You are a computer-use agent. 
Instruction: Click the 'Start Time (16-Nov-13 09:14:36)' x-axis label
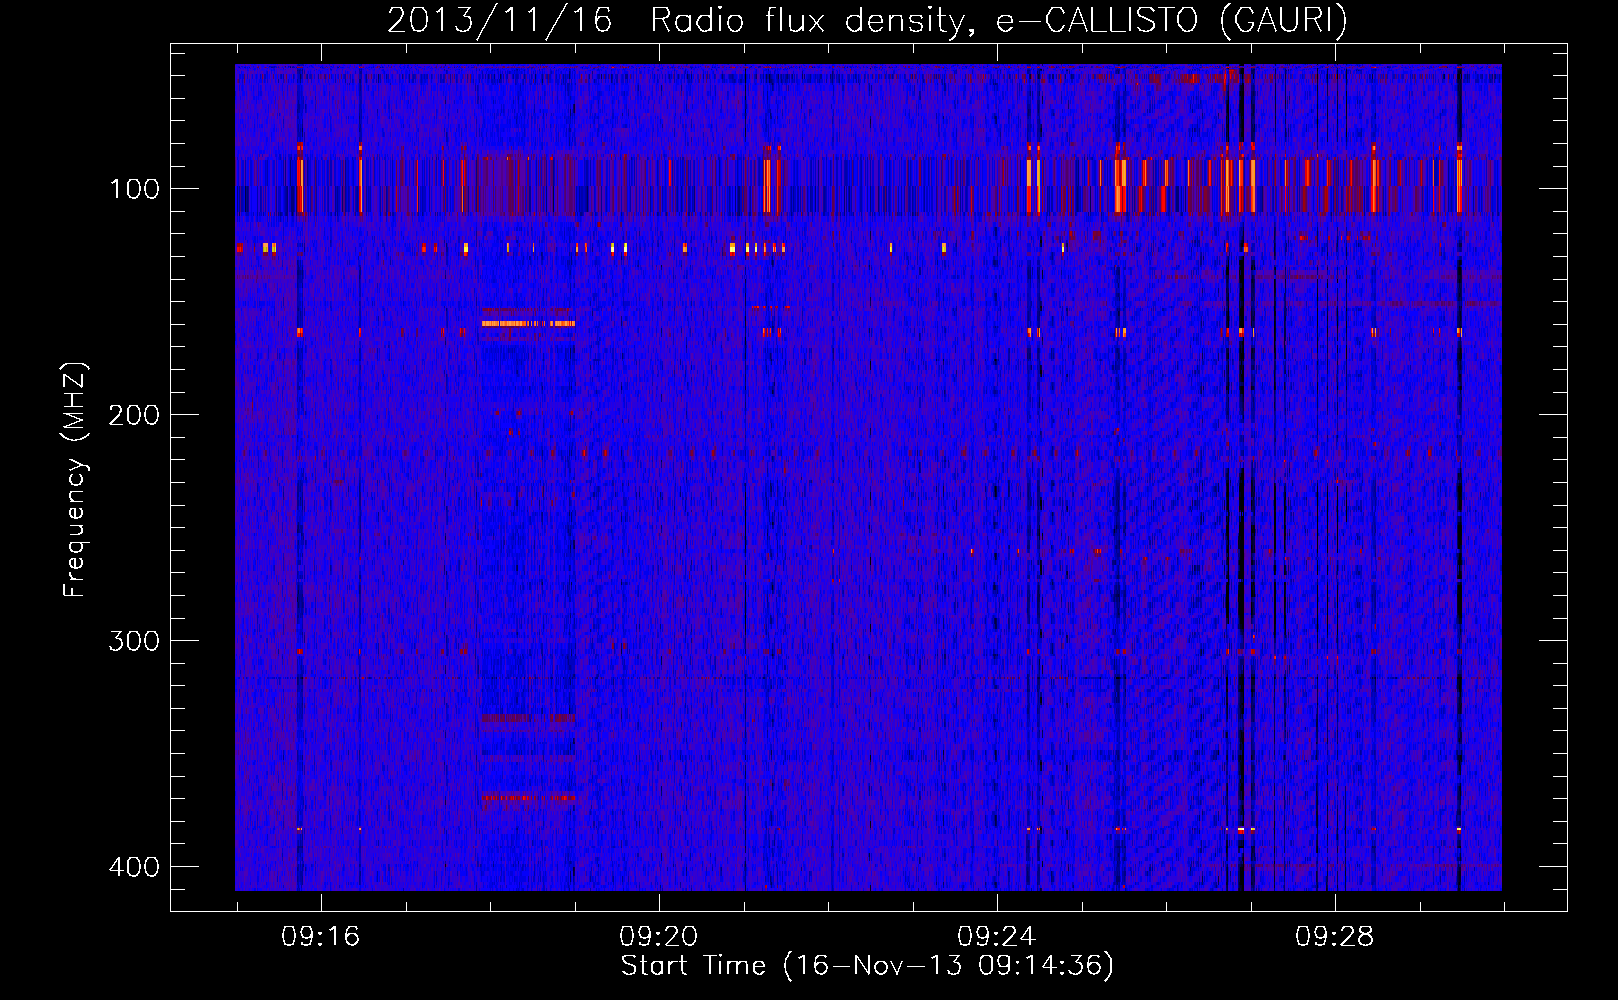(x=867, y=966)
